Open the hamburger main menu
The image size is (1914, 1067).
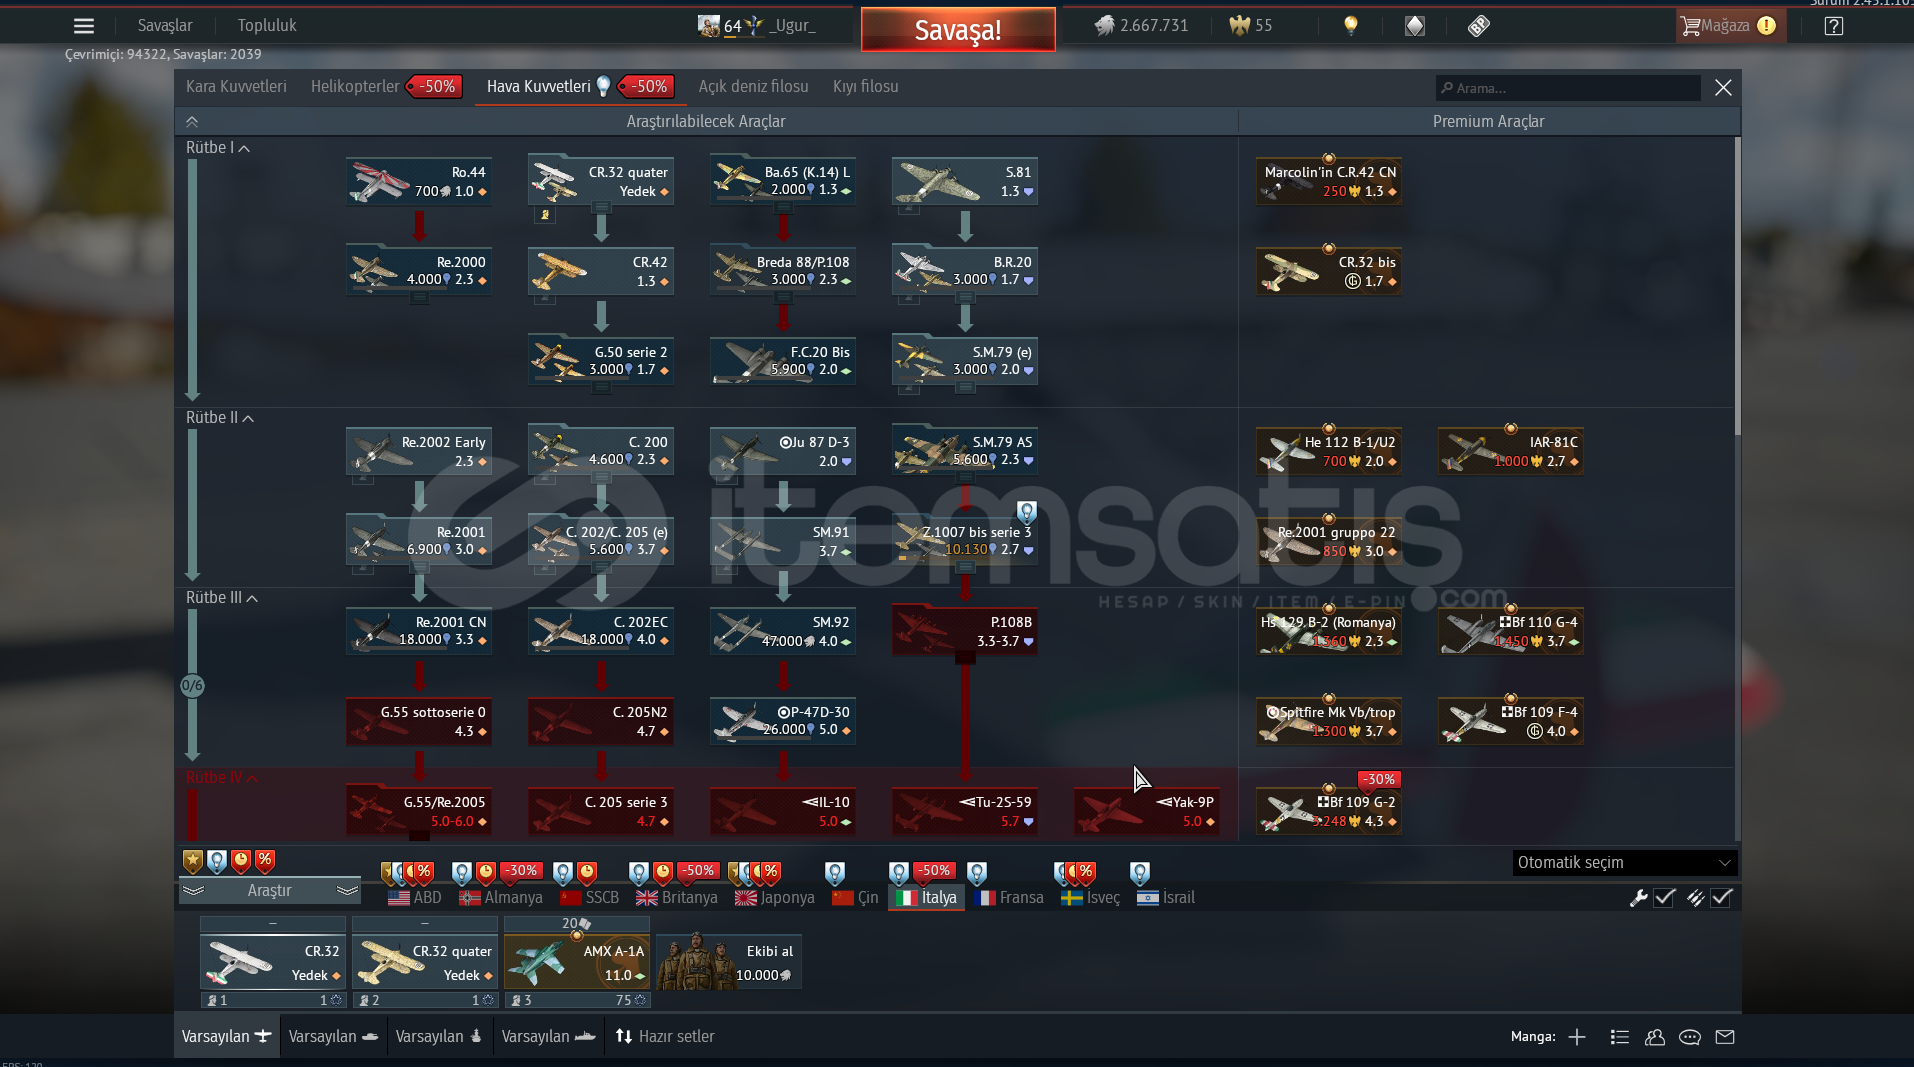84,26
